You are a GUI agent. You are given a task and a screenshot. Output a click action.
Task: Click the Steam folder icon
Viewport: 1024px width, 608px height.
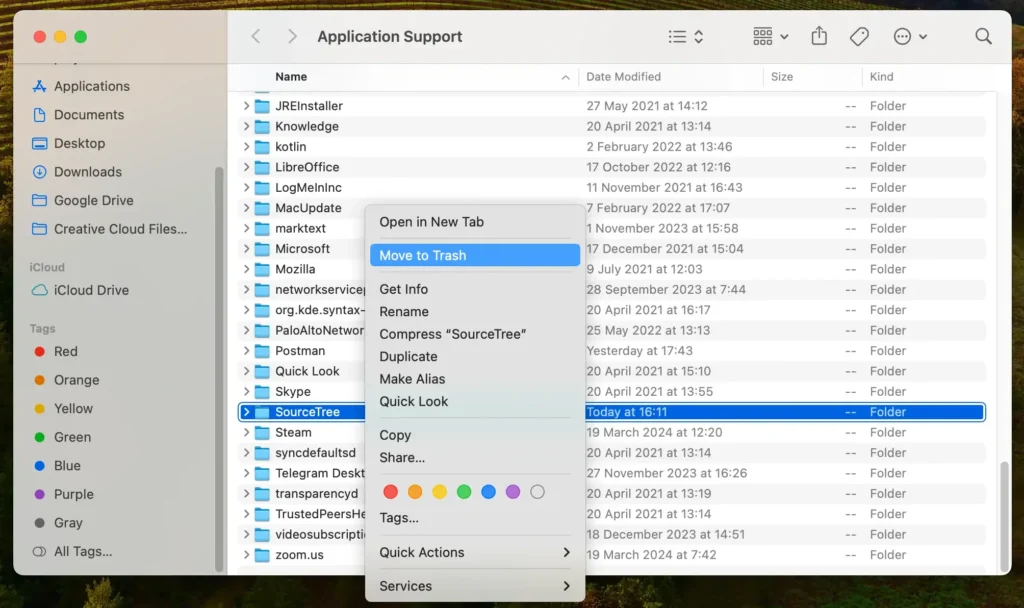pos(262,432)
